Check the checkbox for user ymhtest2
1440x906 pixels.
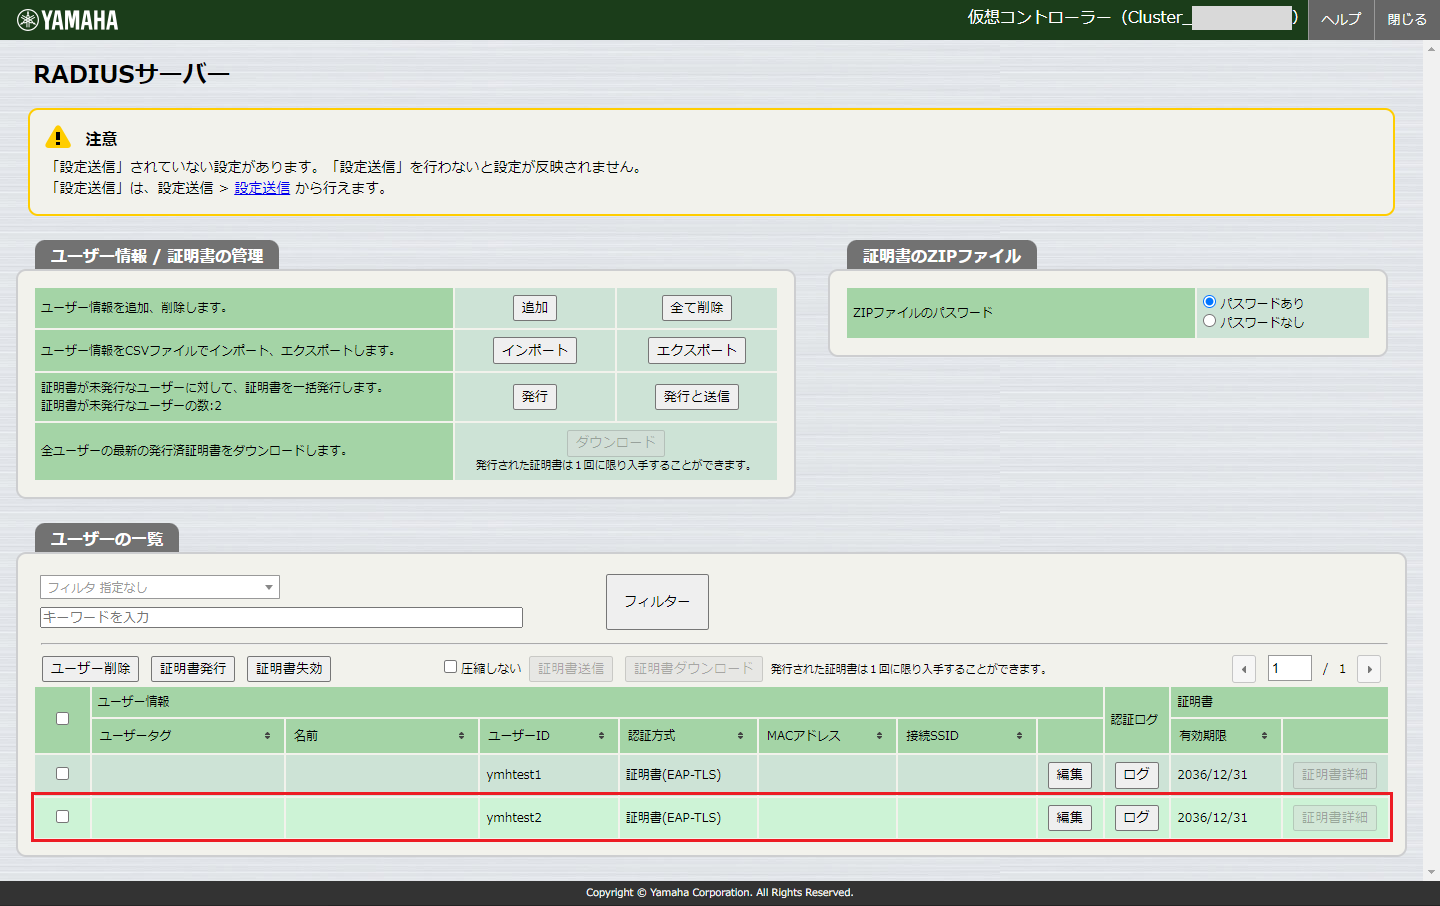point(63,816)
